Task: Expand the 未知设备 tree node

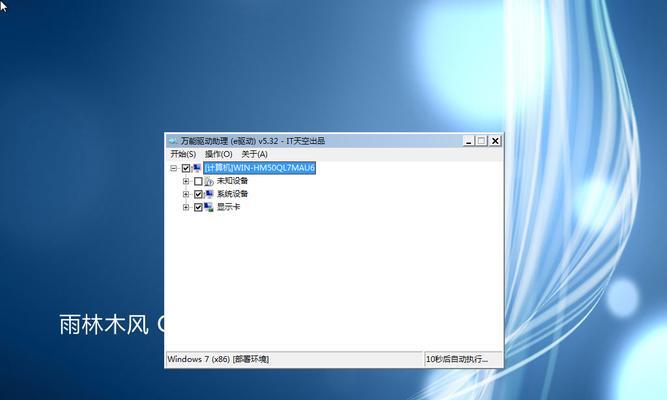Action: point(186,181)
